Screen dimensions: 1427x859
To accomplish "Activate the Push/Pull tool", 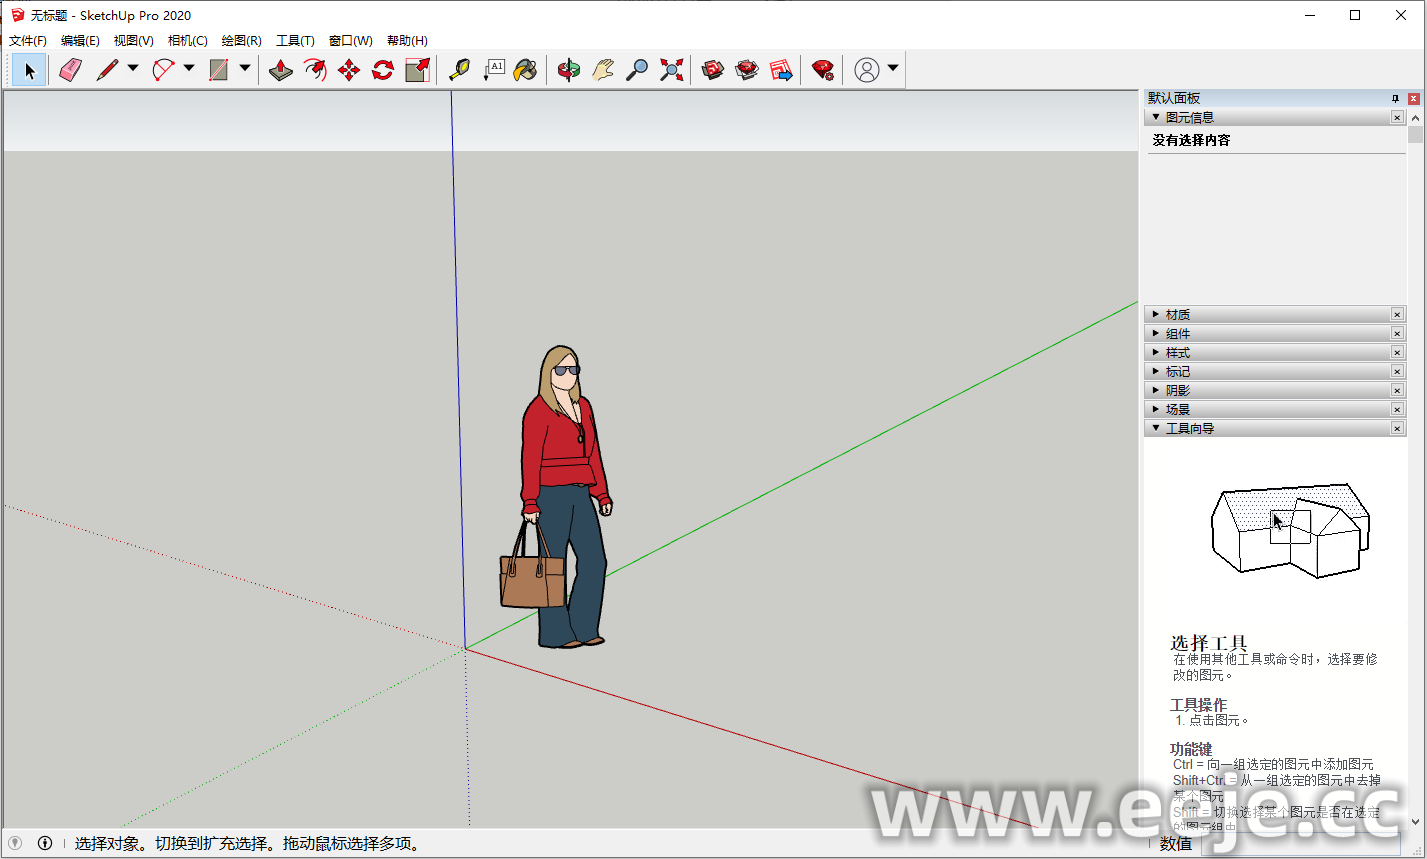I will pos(281,70).
